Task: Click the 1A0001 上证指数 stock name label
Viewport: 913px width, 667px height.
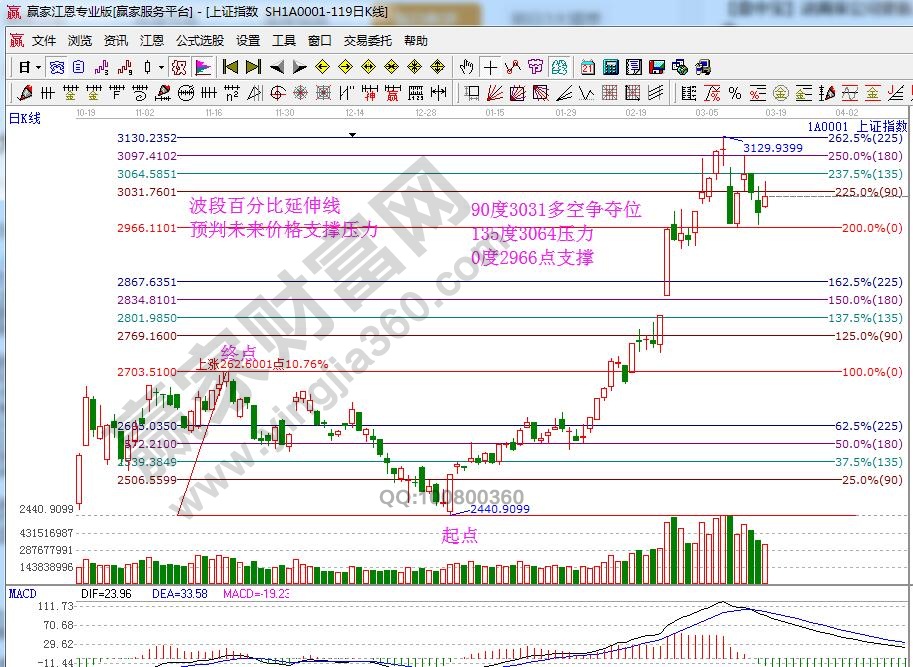Action: pyautogui.click(x=858, y=127)
